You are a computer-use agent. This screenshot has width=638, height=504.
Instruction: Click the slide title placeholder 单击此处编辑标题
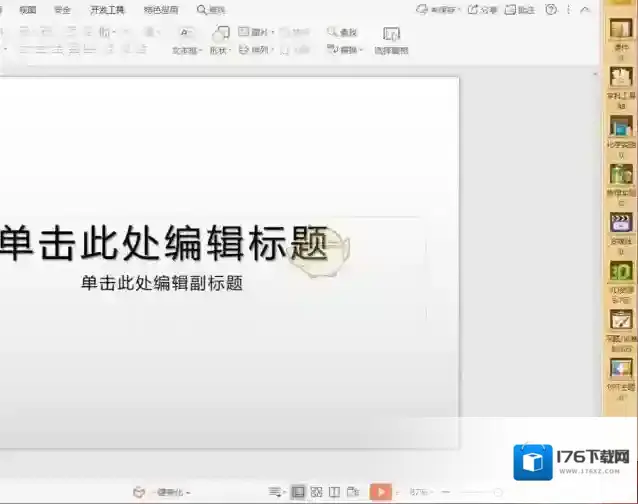click(x=164, y=243)
